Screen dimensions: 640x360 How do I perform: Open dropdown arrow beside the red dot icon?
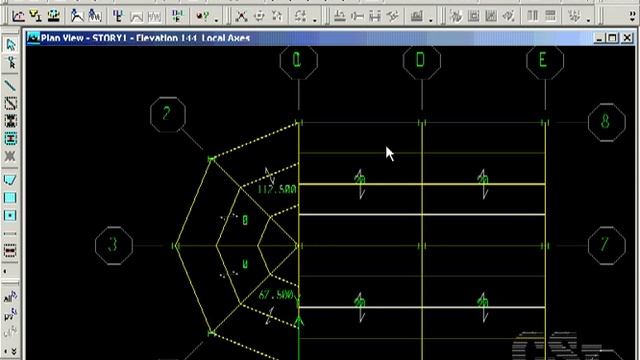[216, 19]
